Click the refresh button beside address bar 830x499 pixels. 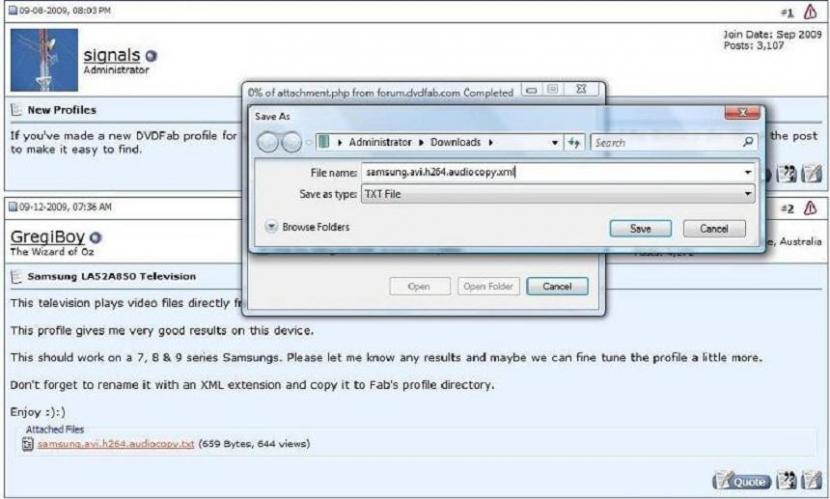point(574,142)
